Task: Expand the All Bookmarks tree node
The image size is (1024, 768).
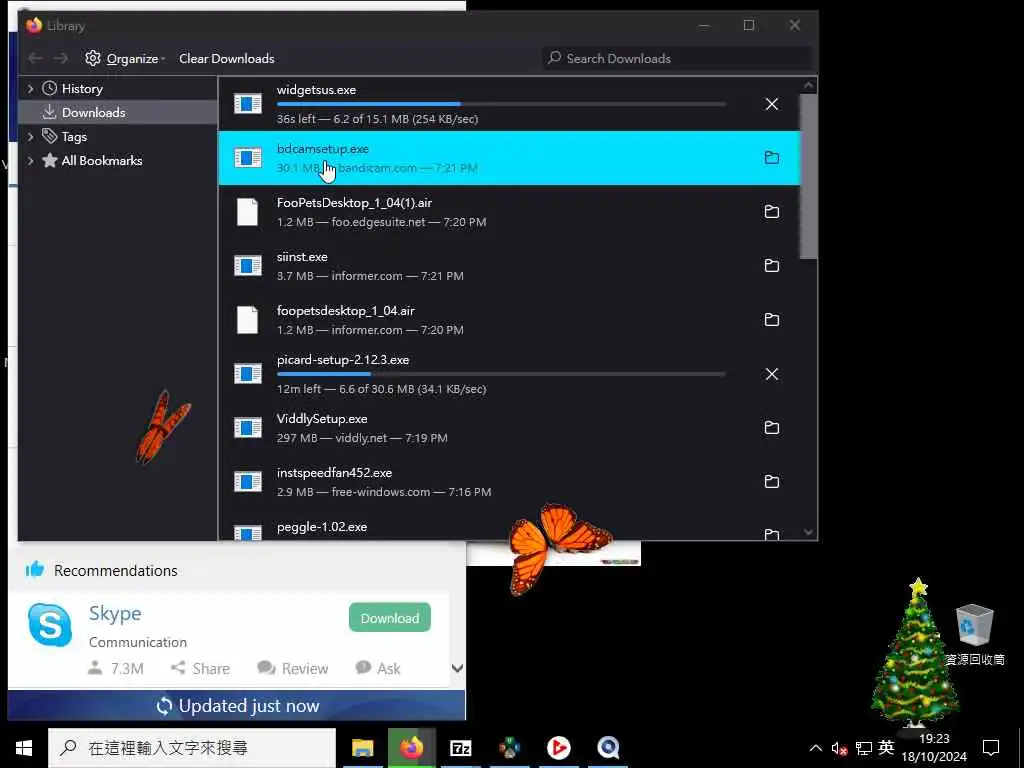Action: [x=30, y=161]
